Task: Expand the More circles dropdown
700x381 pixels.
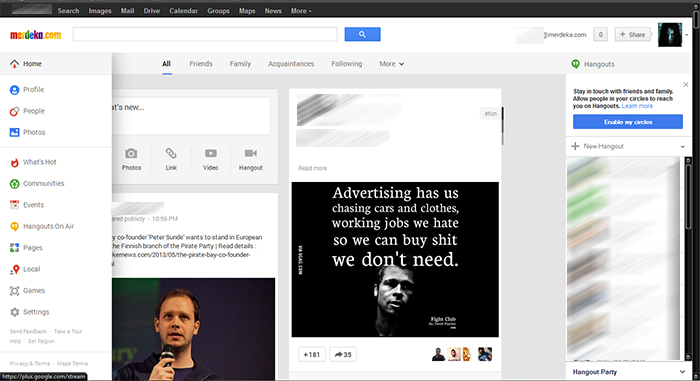Action: click(x=392, y=64)
